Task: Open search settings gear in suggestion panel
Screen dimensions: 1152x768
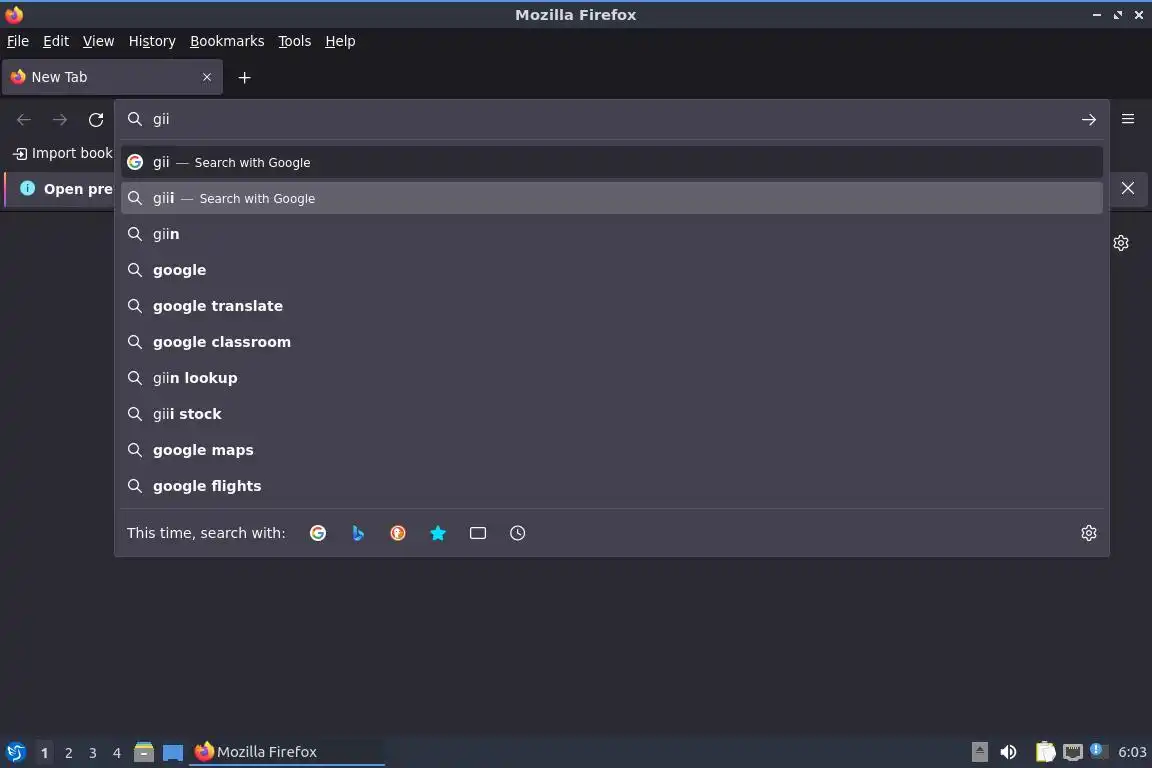Action: [x=1089, y=533]
